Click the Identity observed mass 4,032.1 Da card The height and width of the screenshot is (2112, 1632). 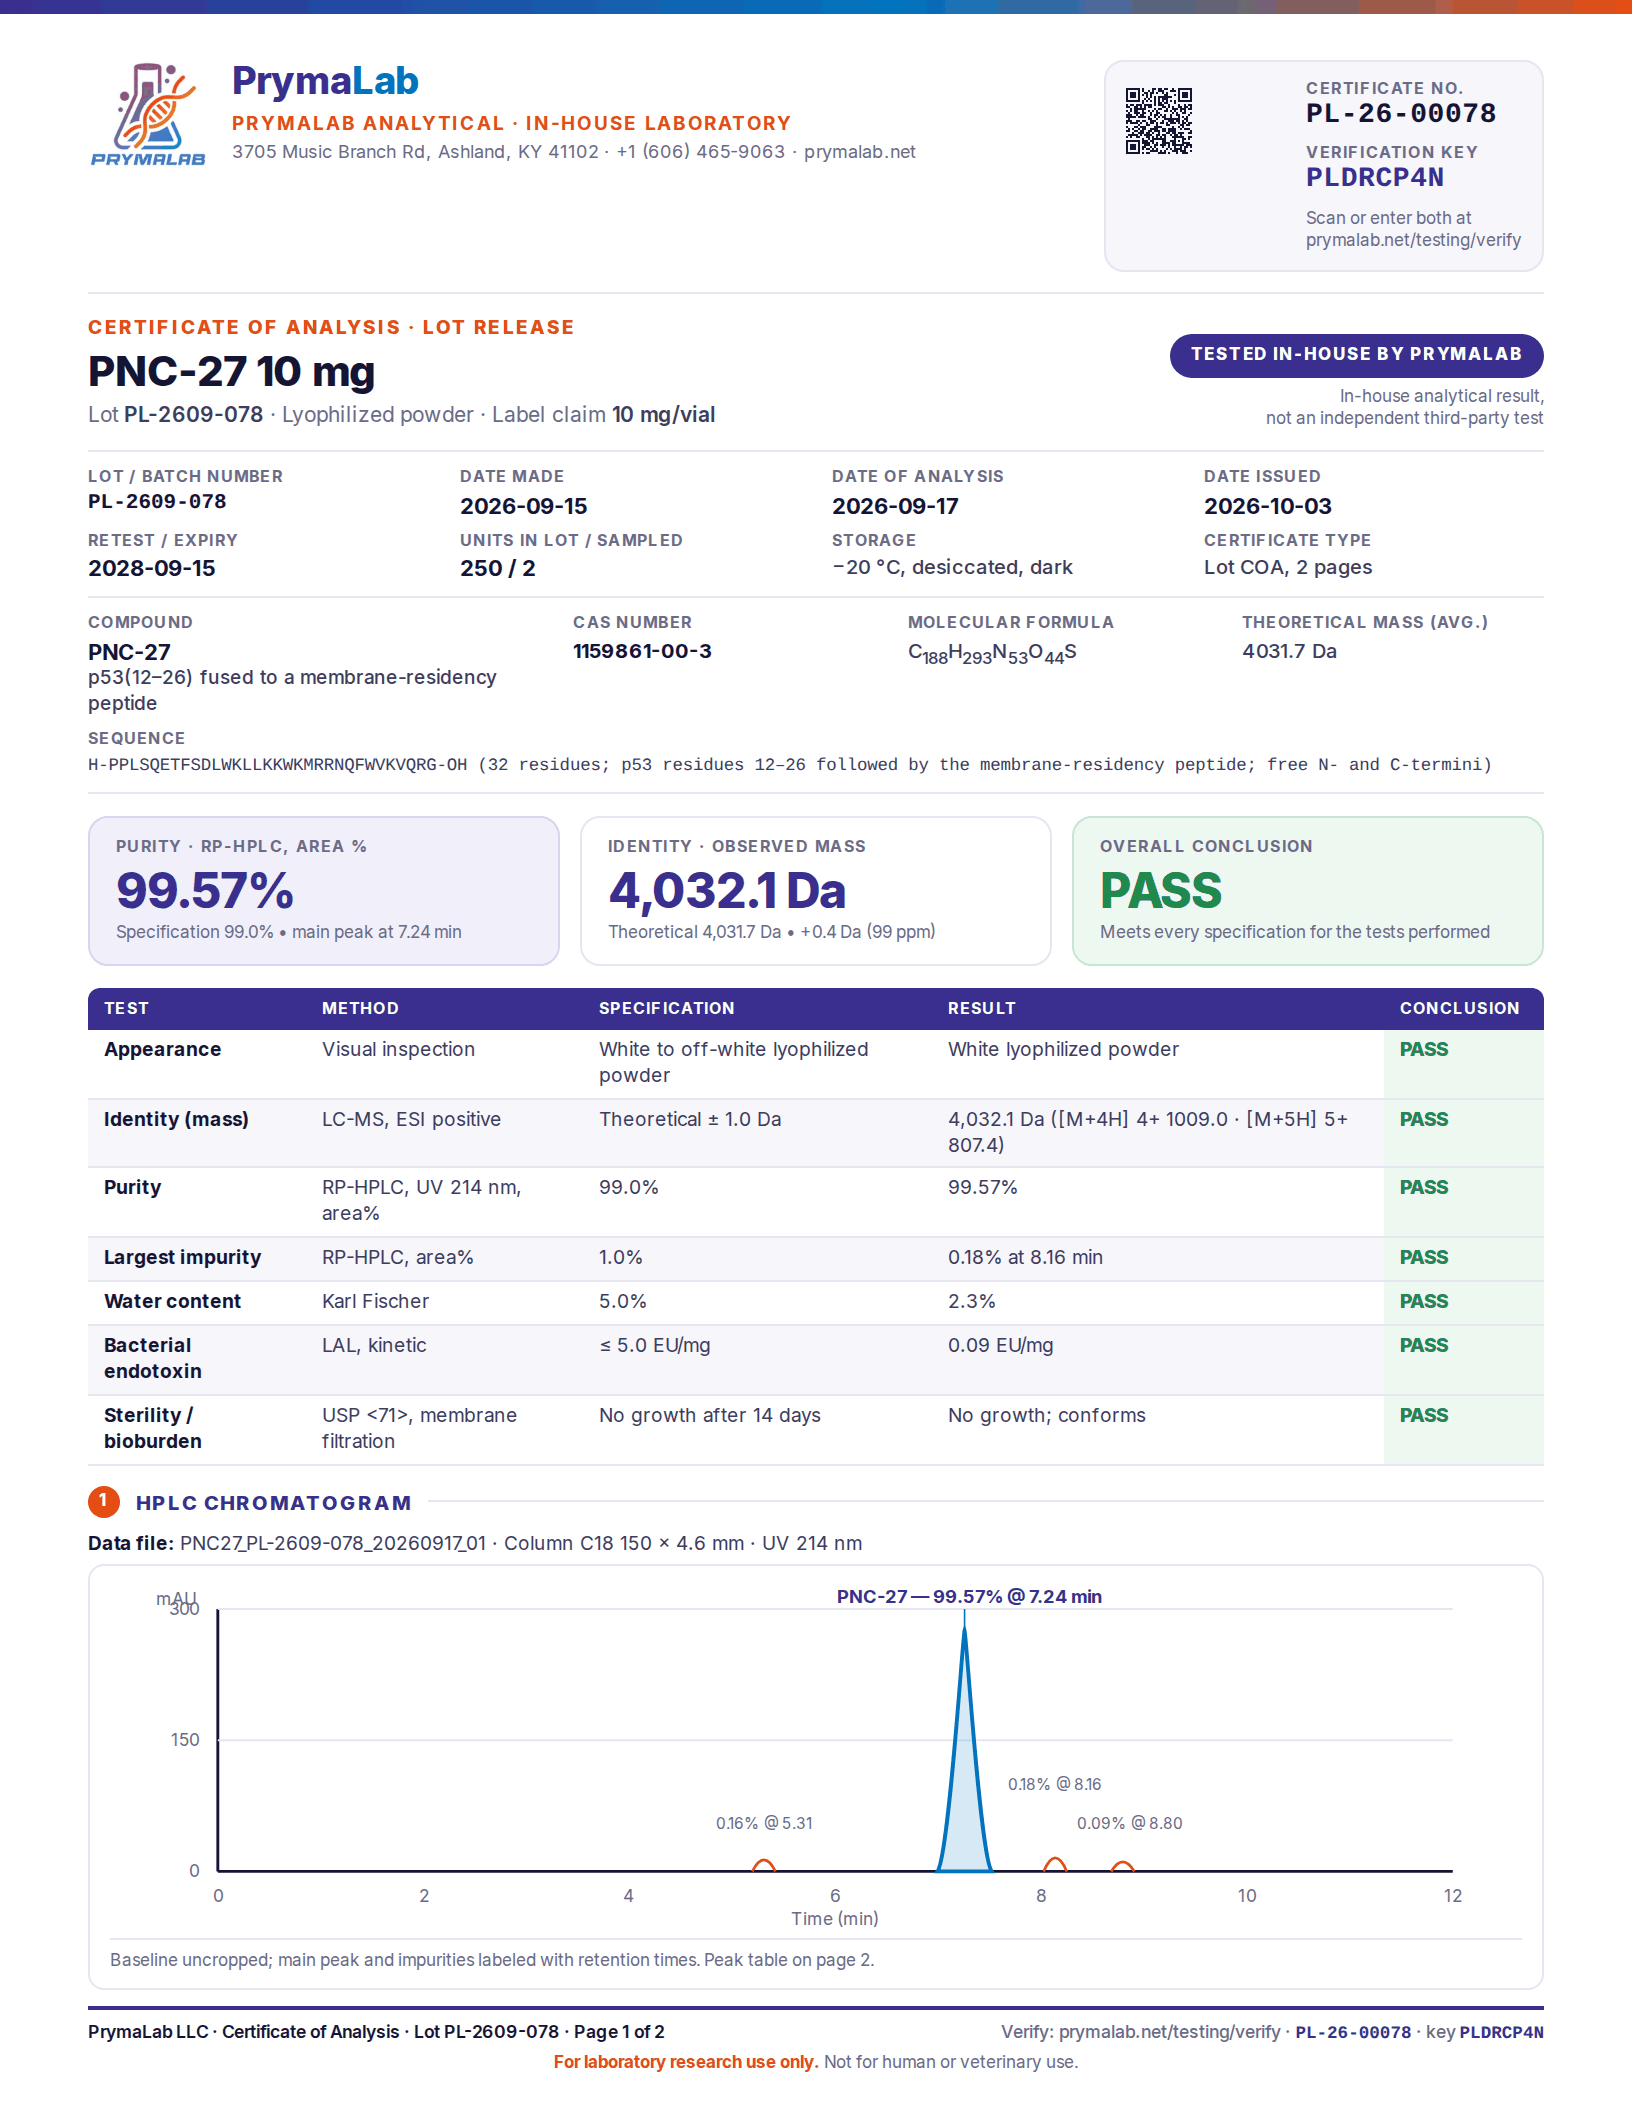click(x=816, y=891)
